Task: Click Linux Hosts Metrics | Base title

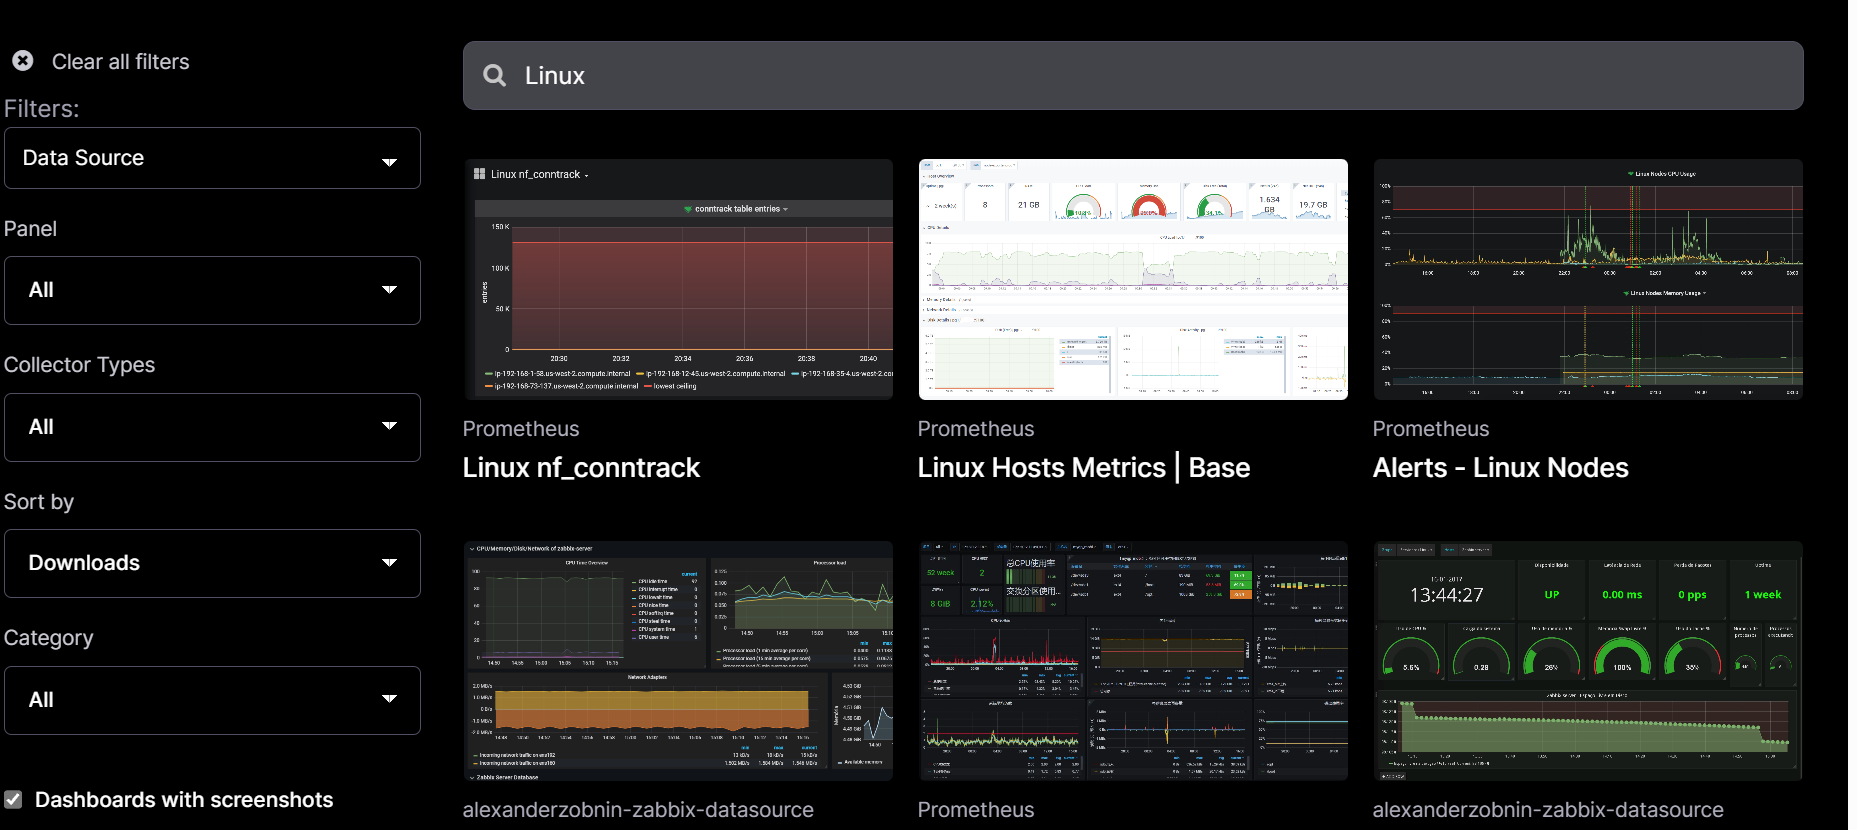Action: (1084, 468)
